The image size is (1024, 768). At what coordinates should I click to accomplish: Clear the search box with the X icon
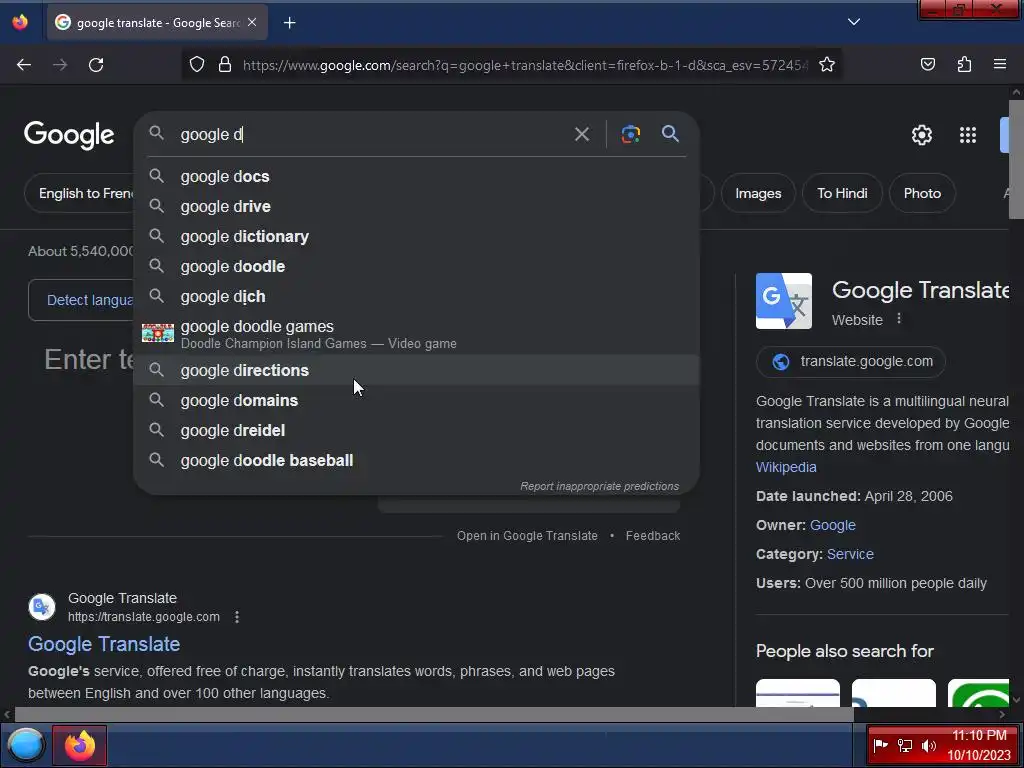[x=581, y=135]
